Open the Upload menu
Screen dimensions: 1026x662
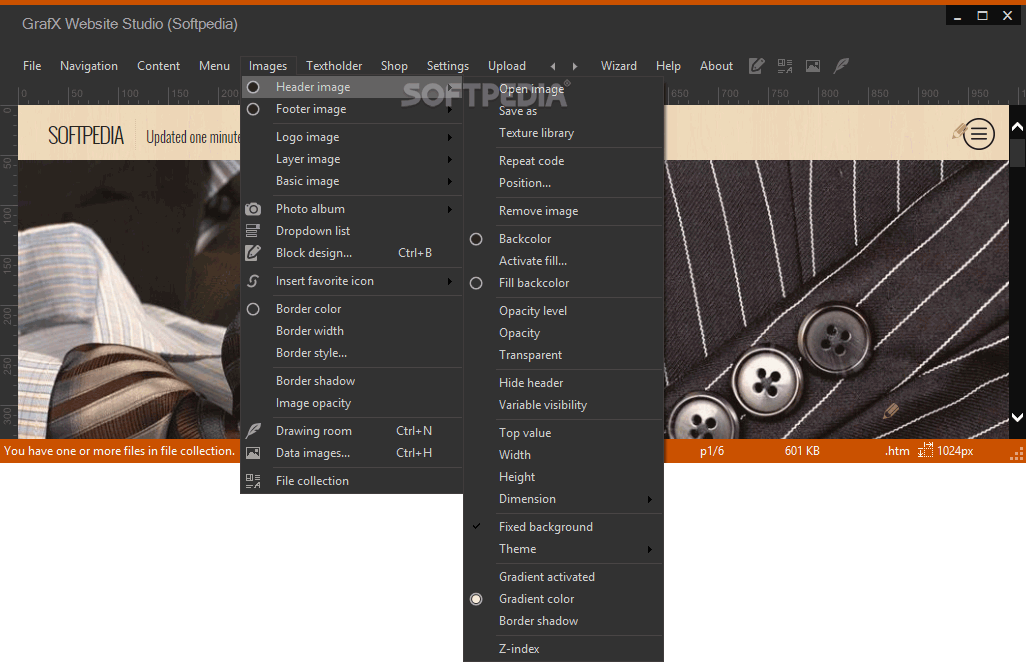click(x=506, y=66)
